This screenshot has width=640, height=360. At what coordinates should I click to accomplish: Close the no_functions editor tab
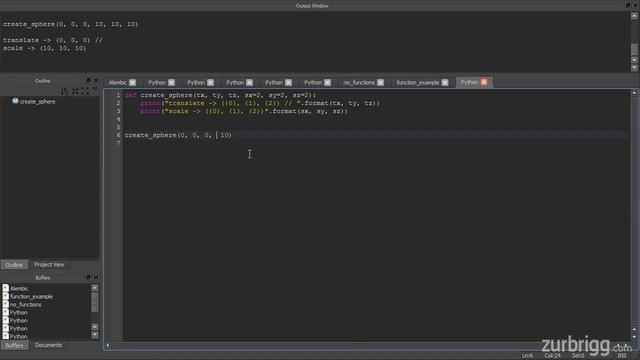380,82
